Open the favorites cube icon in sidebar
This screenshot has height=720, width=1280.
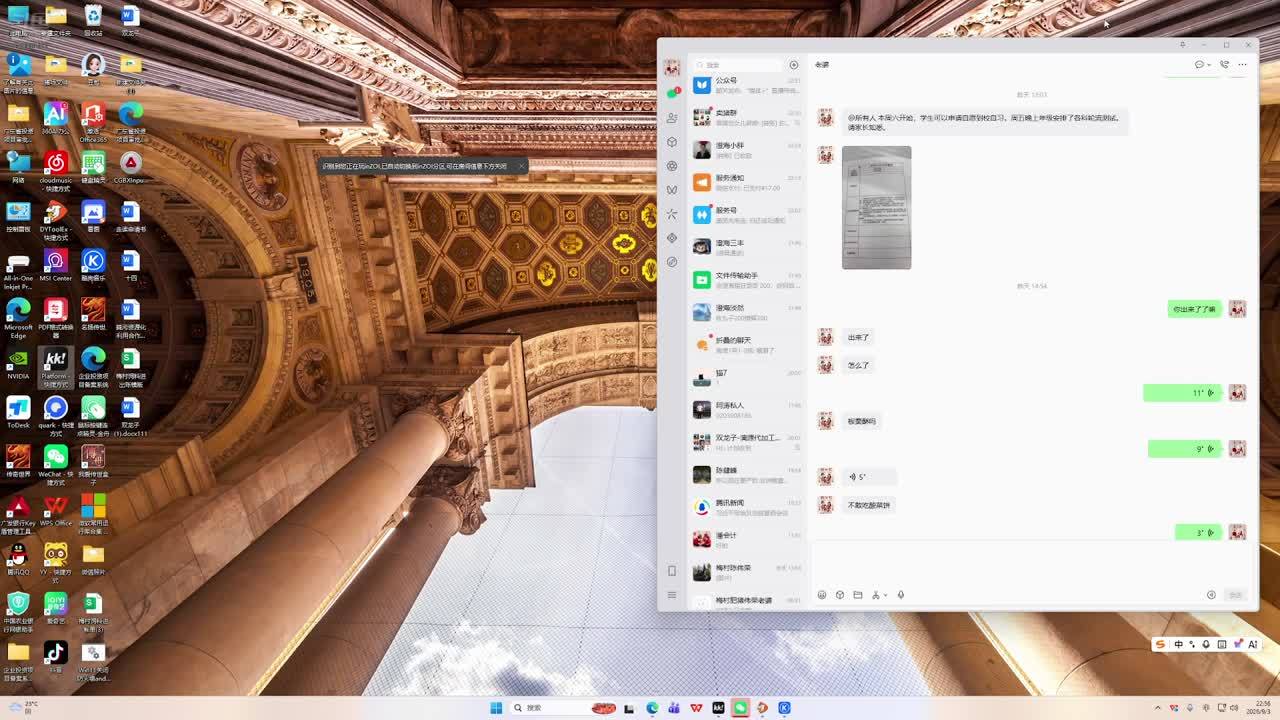coord(672,142)
